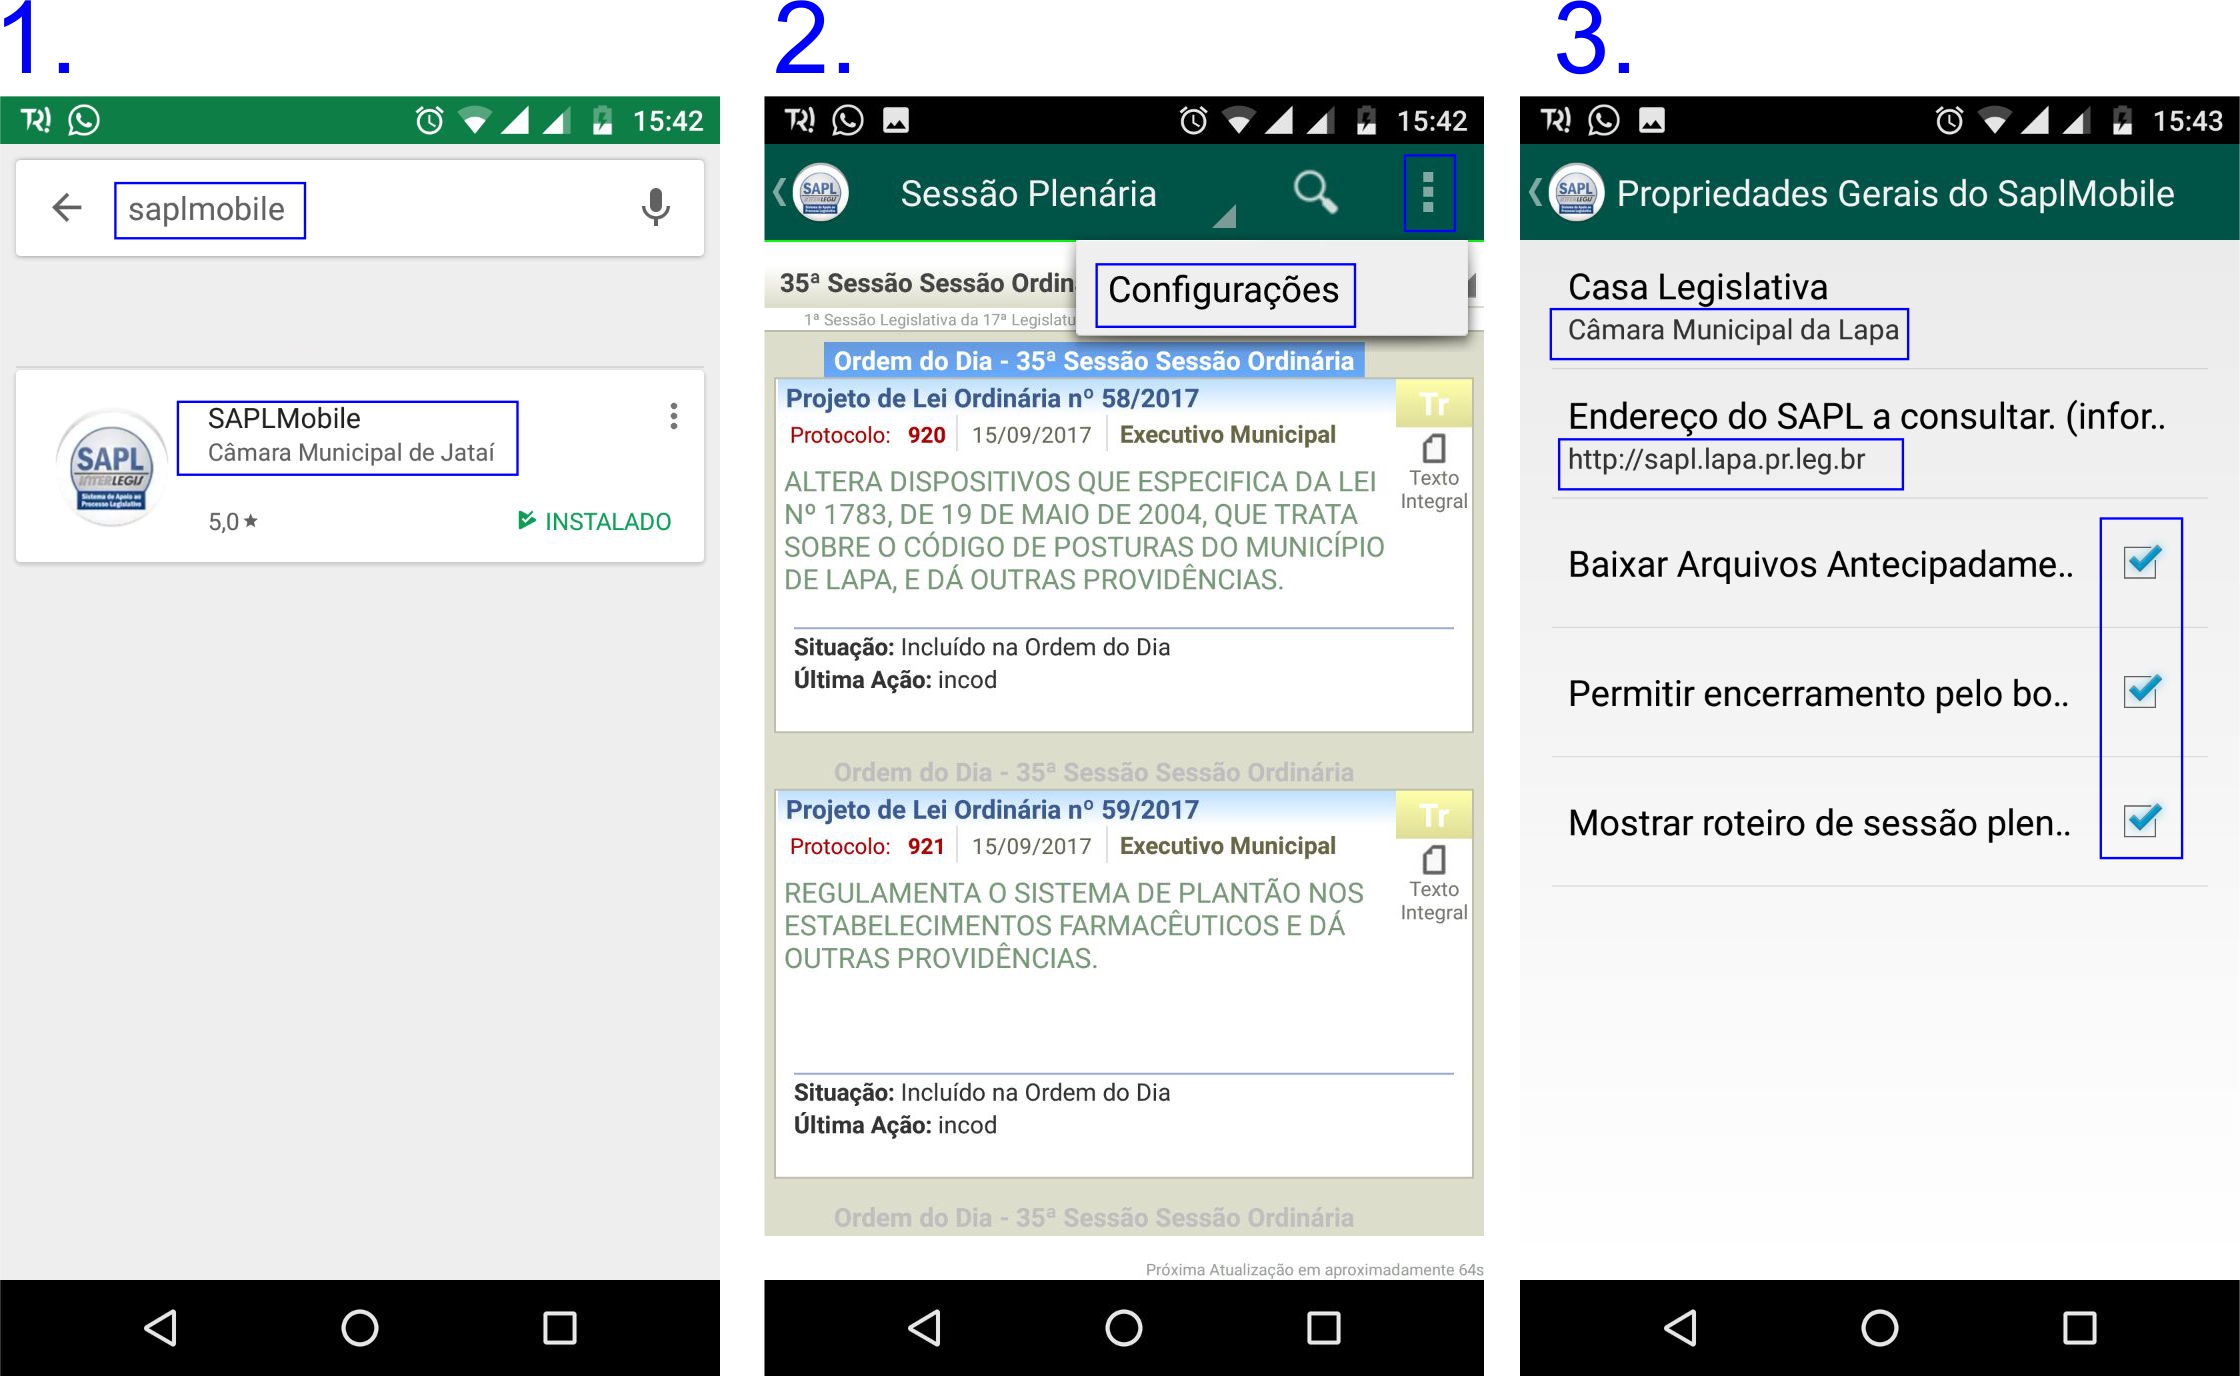The height and width of the screenshot is (1376, 2240).
Task: Open the SAPLMobile app result options menu
Action: [x=673, y=416]
